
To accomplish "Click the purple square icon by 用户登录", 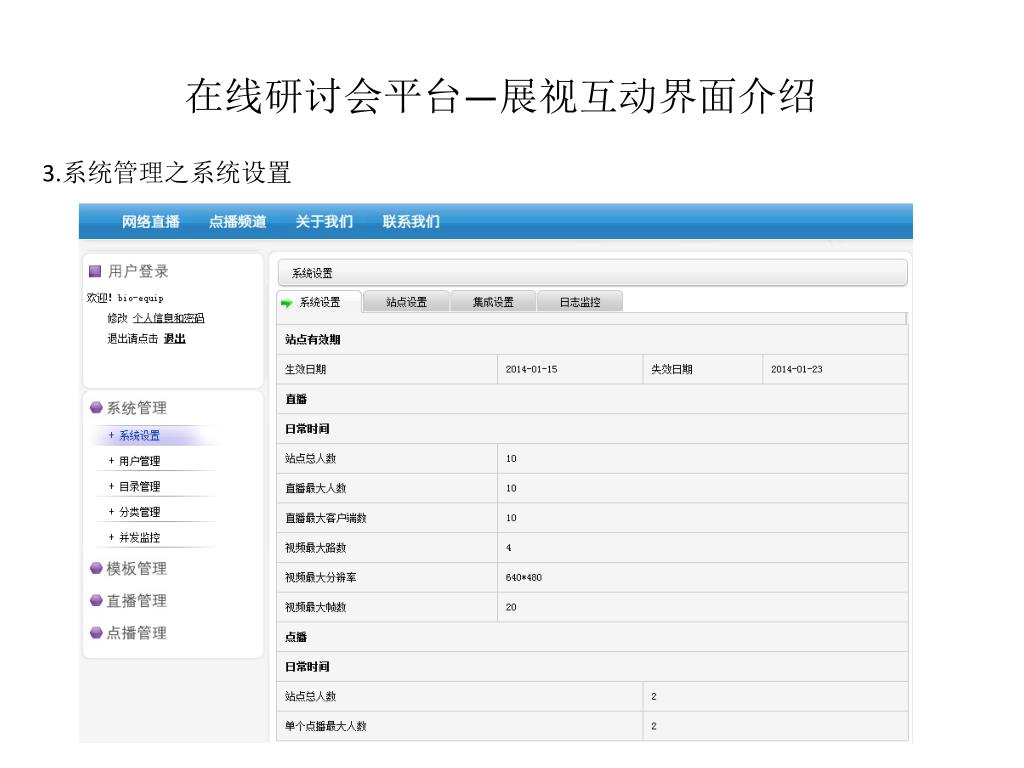I will [x=95, y=270].
